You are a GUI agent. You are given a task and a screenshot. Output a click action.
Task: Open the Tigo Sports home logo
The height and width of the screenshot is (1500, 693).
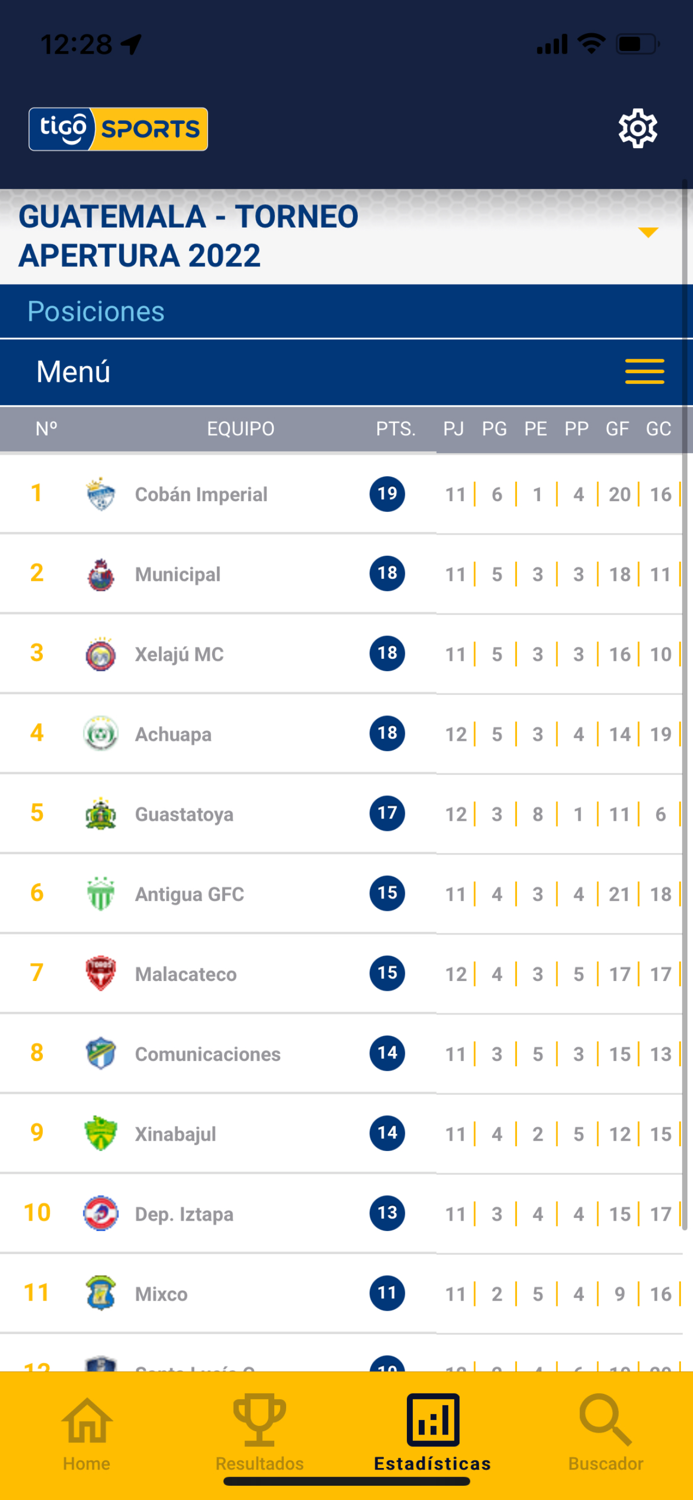[x=117, y=128]
